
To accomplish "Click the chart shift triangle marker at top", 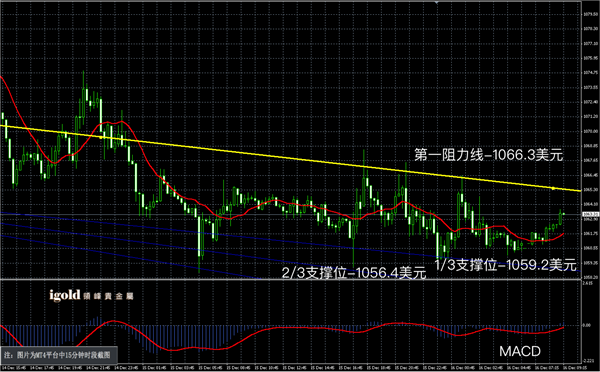I will [437, 2].
